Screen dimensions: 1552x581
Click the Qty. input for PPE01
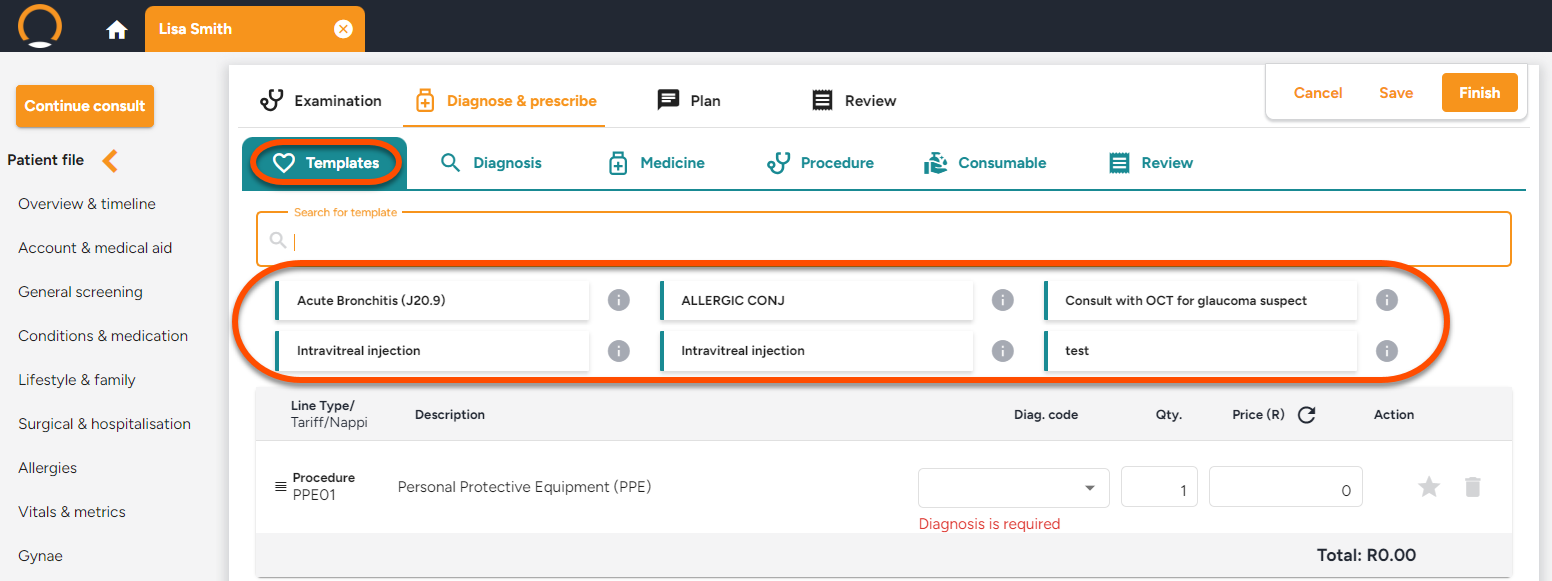[x=1159, y=488]
